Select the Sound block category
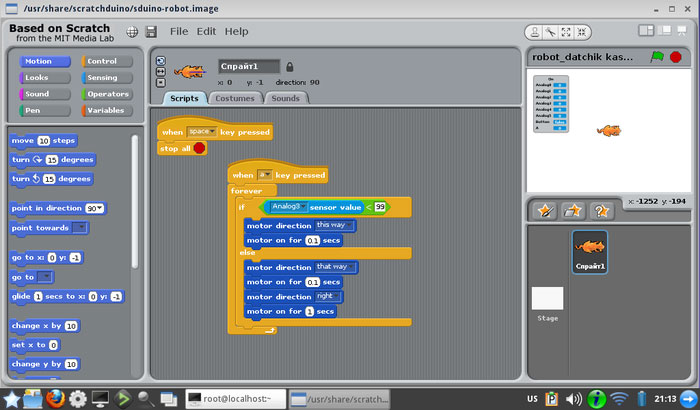700x410 pixels. (45, 94)
